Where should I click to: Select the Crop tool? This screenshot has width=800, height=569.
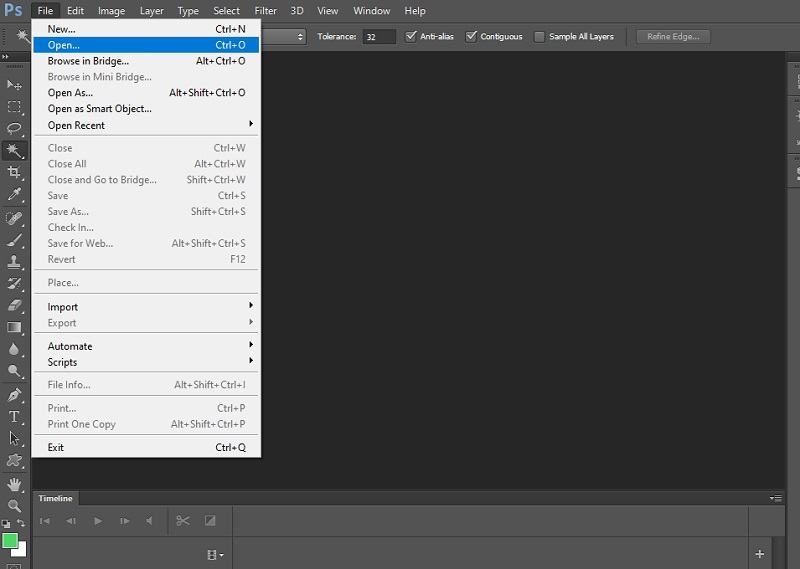coord(14,172)
